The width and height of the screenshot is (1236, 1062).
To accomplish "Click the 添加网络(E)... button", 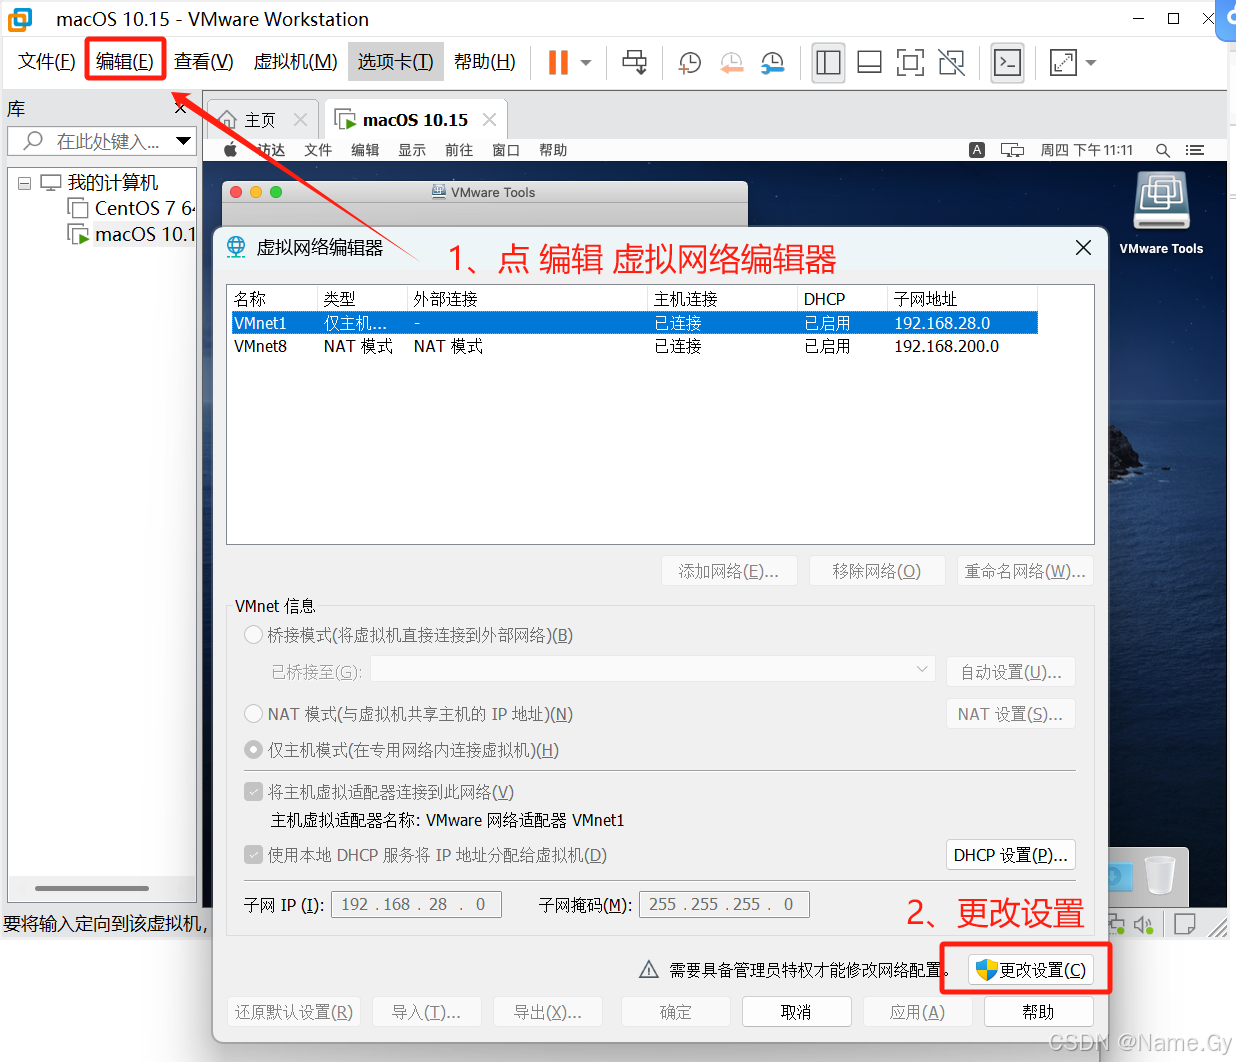I will coord(729,571).
